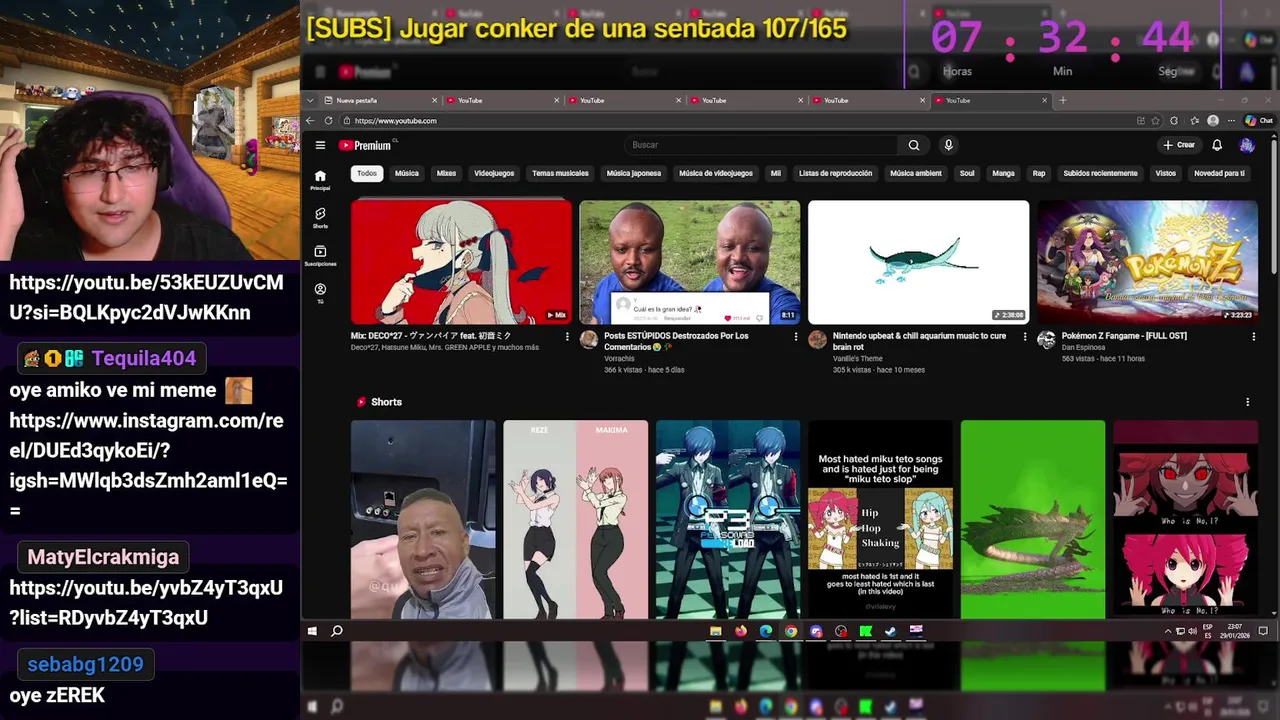Open options for Pokémon Z Fangame video
Viewport: 1280px width, 720px height.
(1253, 337)
